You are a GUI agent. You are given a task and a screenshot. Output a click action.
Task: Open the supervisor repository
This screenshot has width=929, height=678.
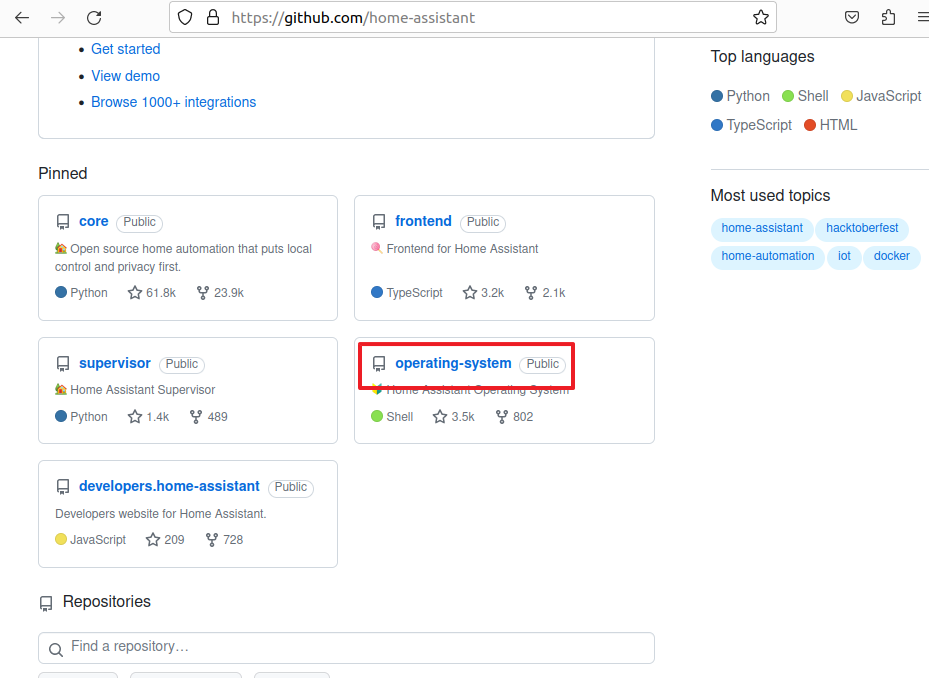click(x=115, y=363)
